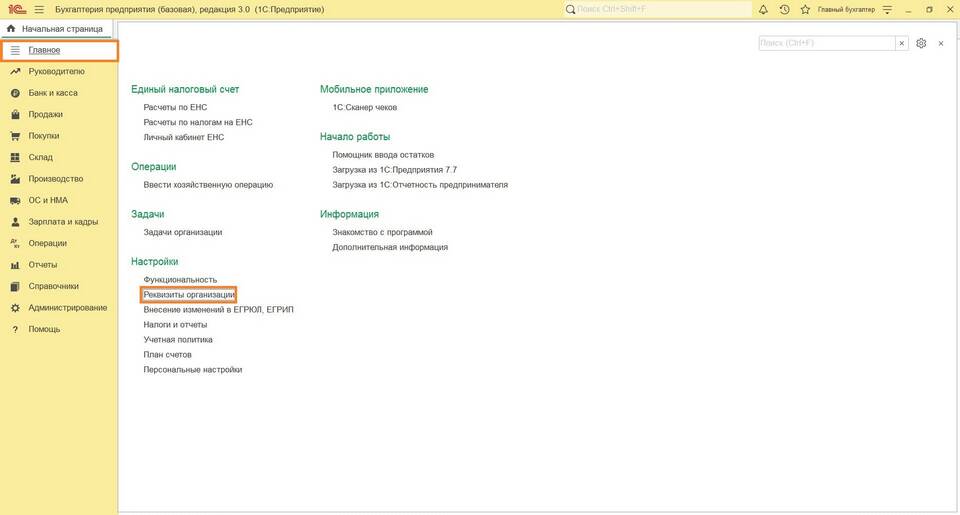Open history clock icon in title bar

tap(784, 9)
